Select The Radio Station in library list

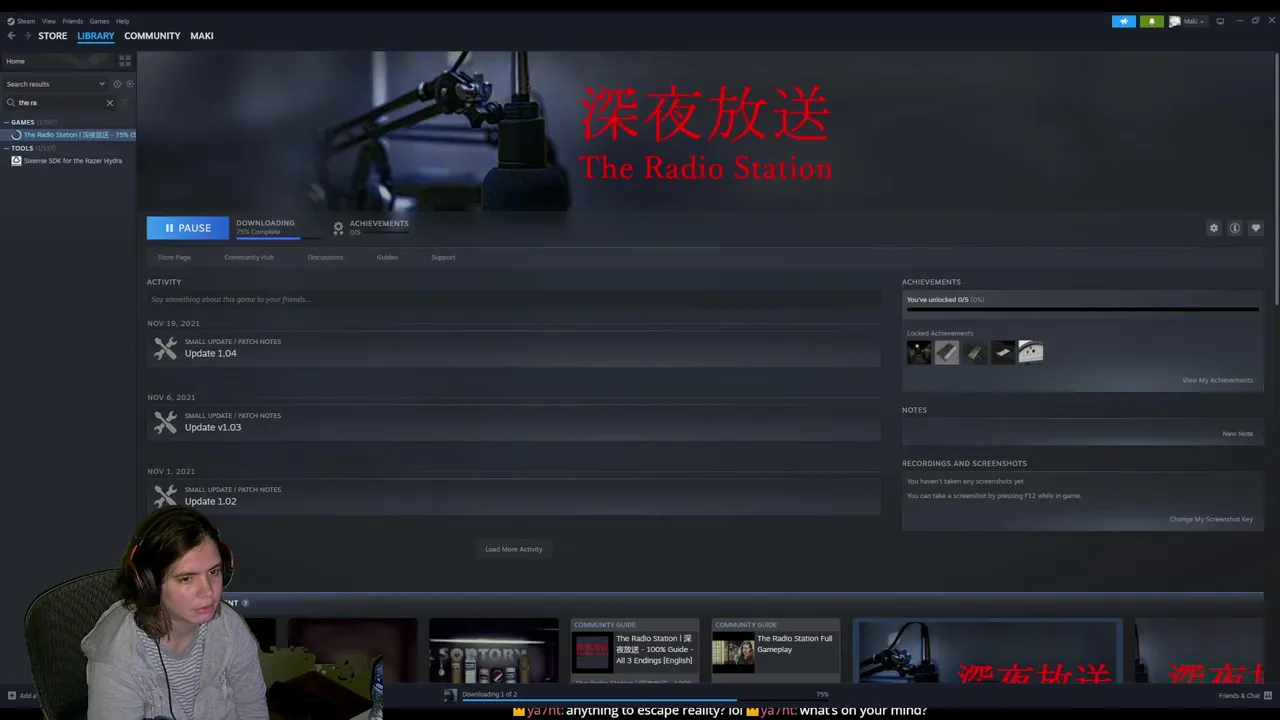(70, 135)
